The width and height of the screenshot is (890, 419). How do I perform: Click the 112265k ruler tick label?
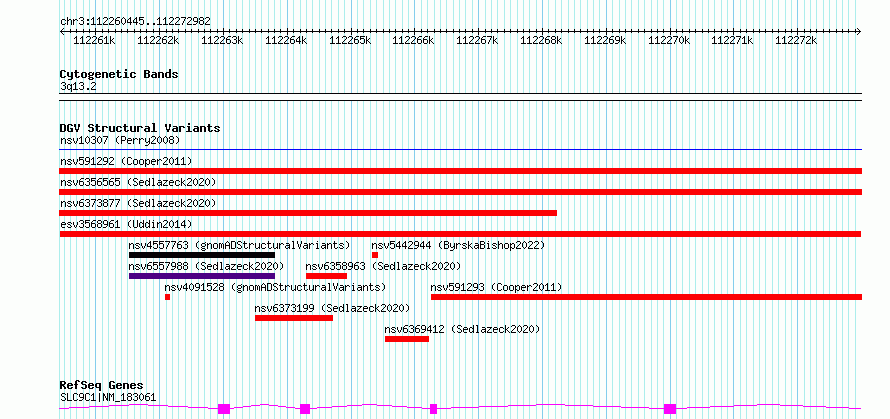pos(350,40)
